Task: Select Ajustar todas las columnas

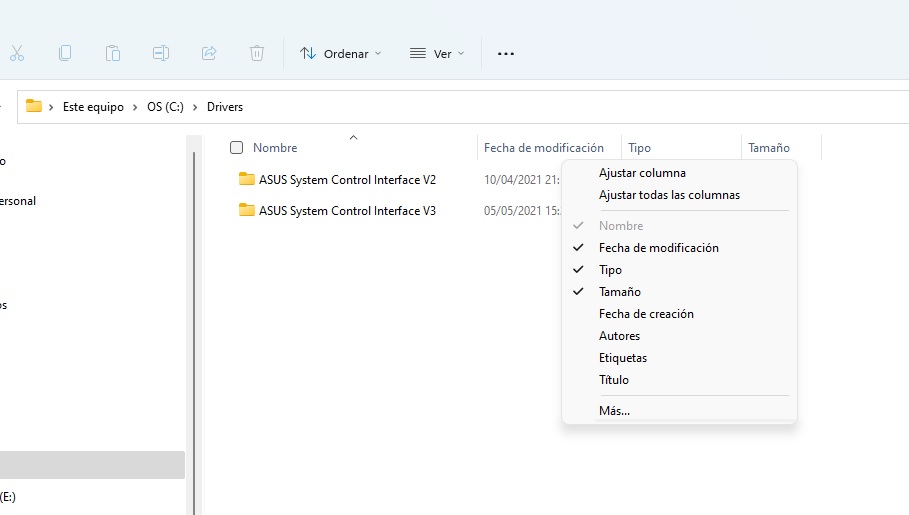Action: point(669,195)
